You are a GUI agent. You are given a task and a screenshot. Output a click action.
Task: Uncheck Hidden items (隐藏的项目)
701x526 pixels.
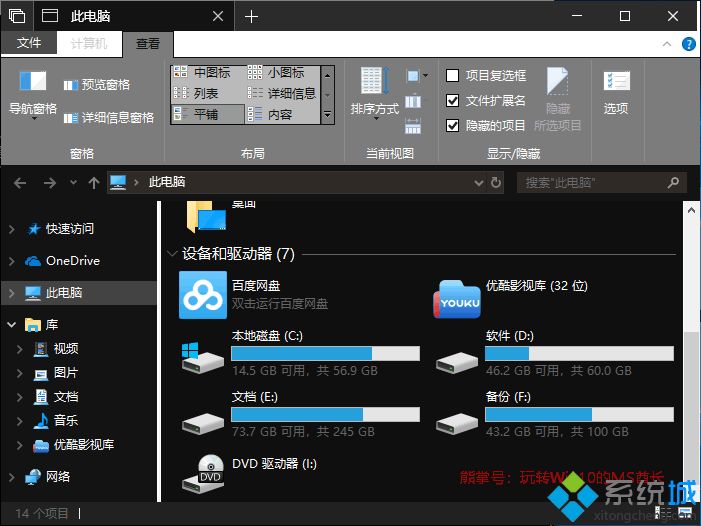[x=486, y=126]
